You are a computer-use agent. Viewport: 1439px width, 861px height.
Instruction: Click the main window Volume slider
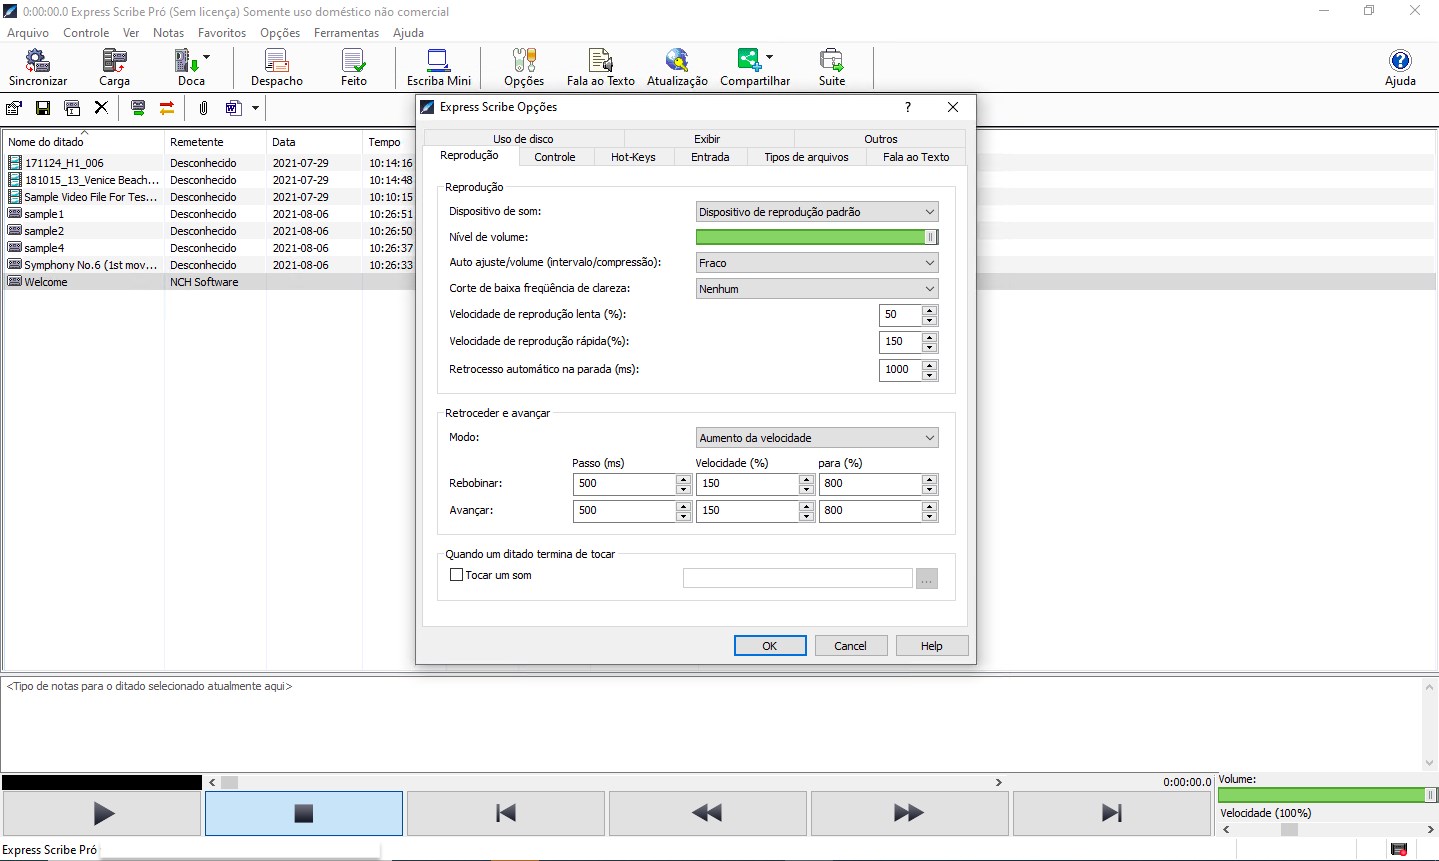click(x=1327, y=795)
